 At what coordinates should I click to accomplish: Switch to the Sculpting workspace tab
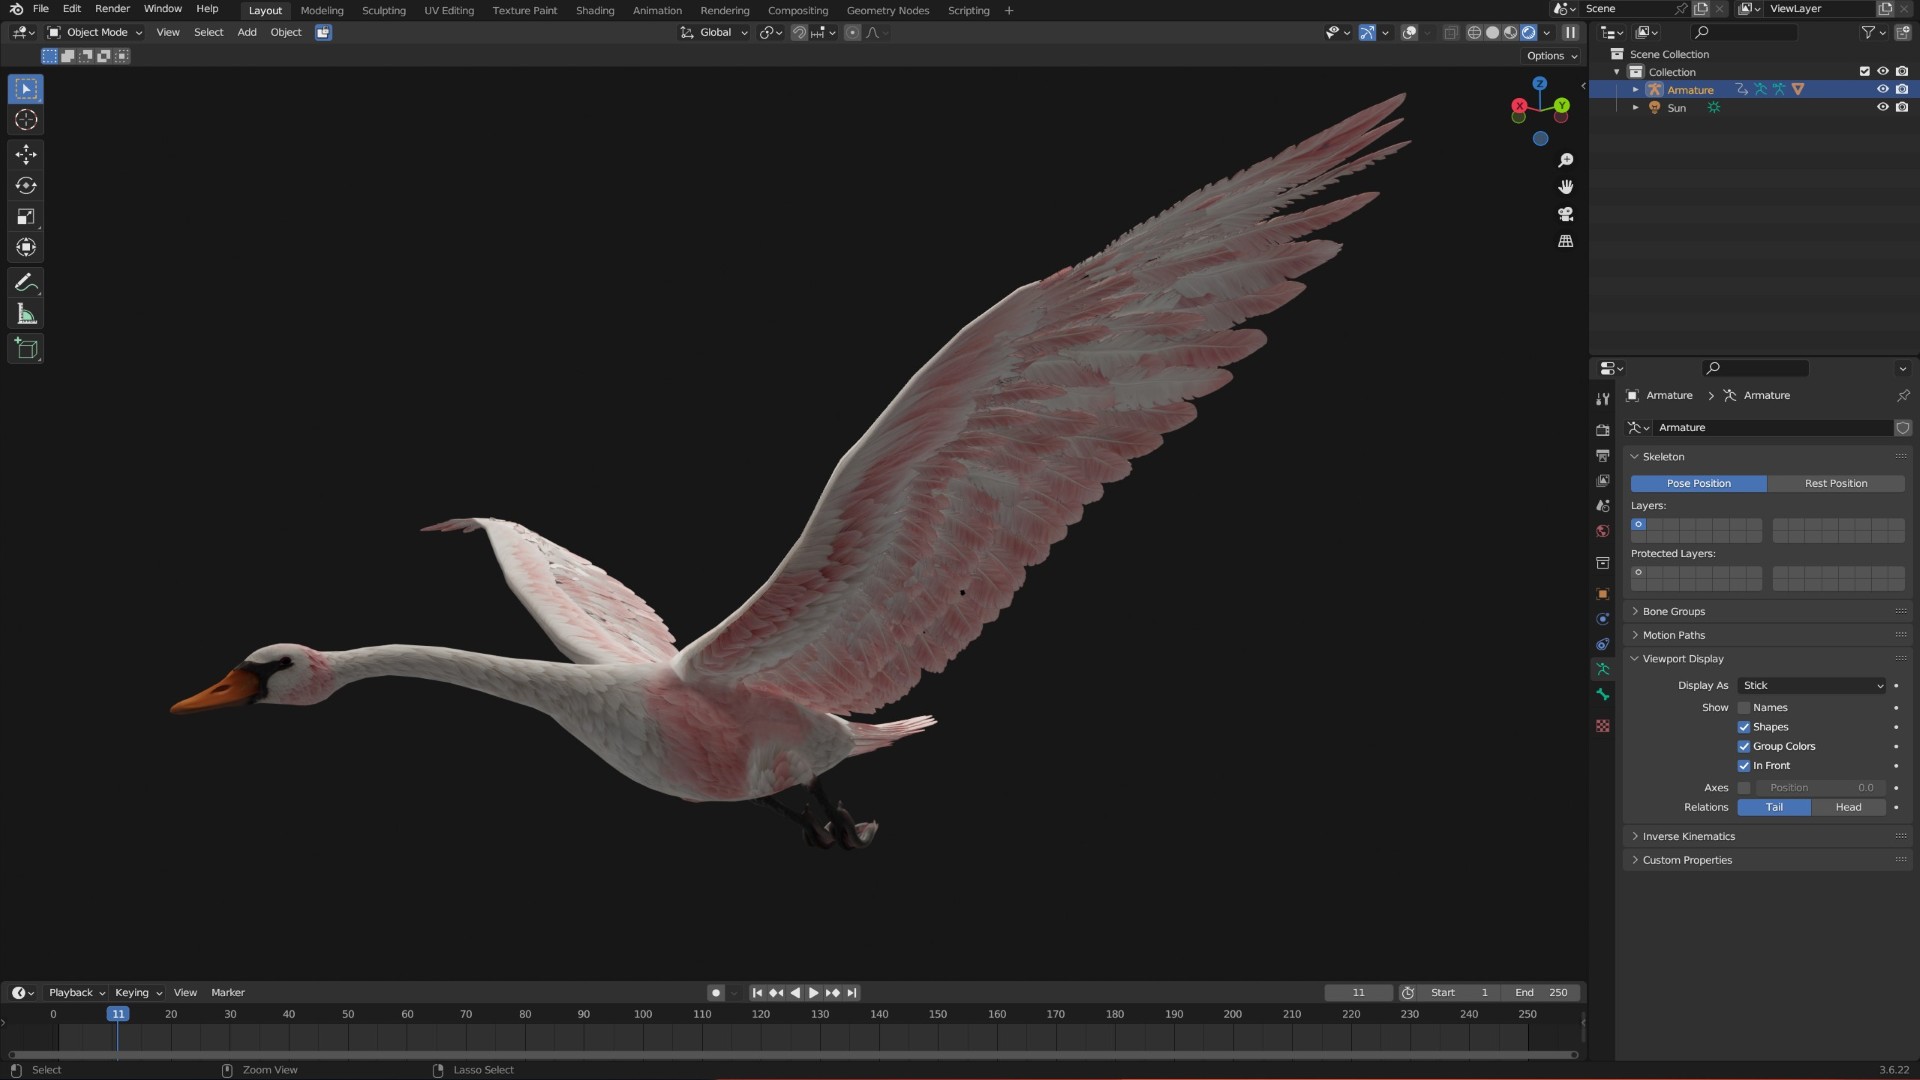click(x=383, y=11)
